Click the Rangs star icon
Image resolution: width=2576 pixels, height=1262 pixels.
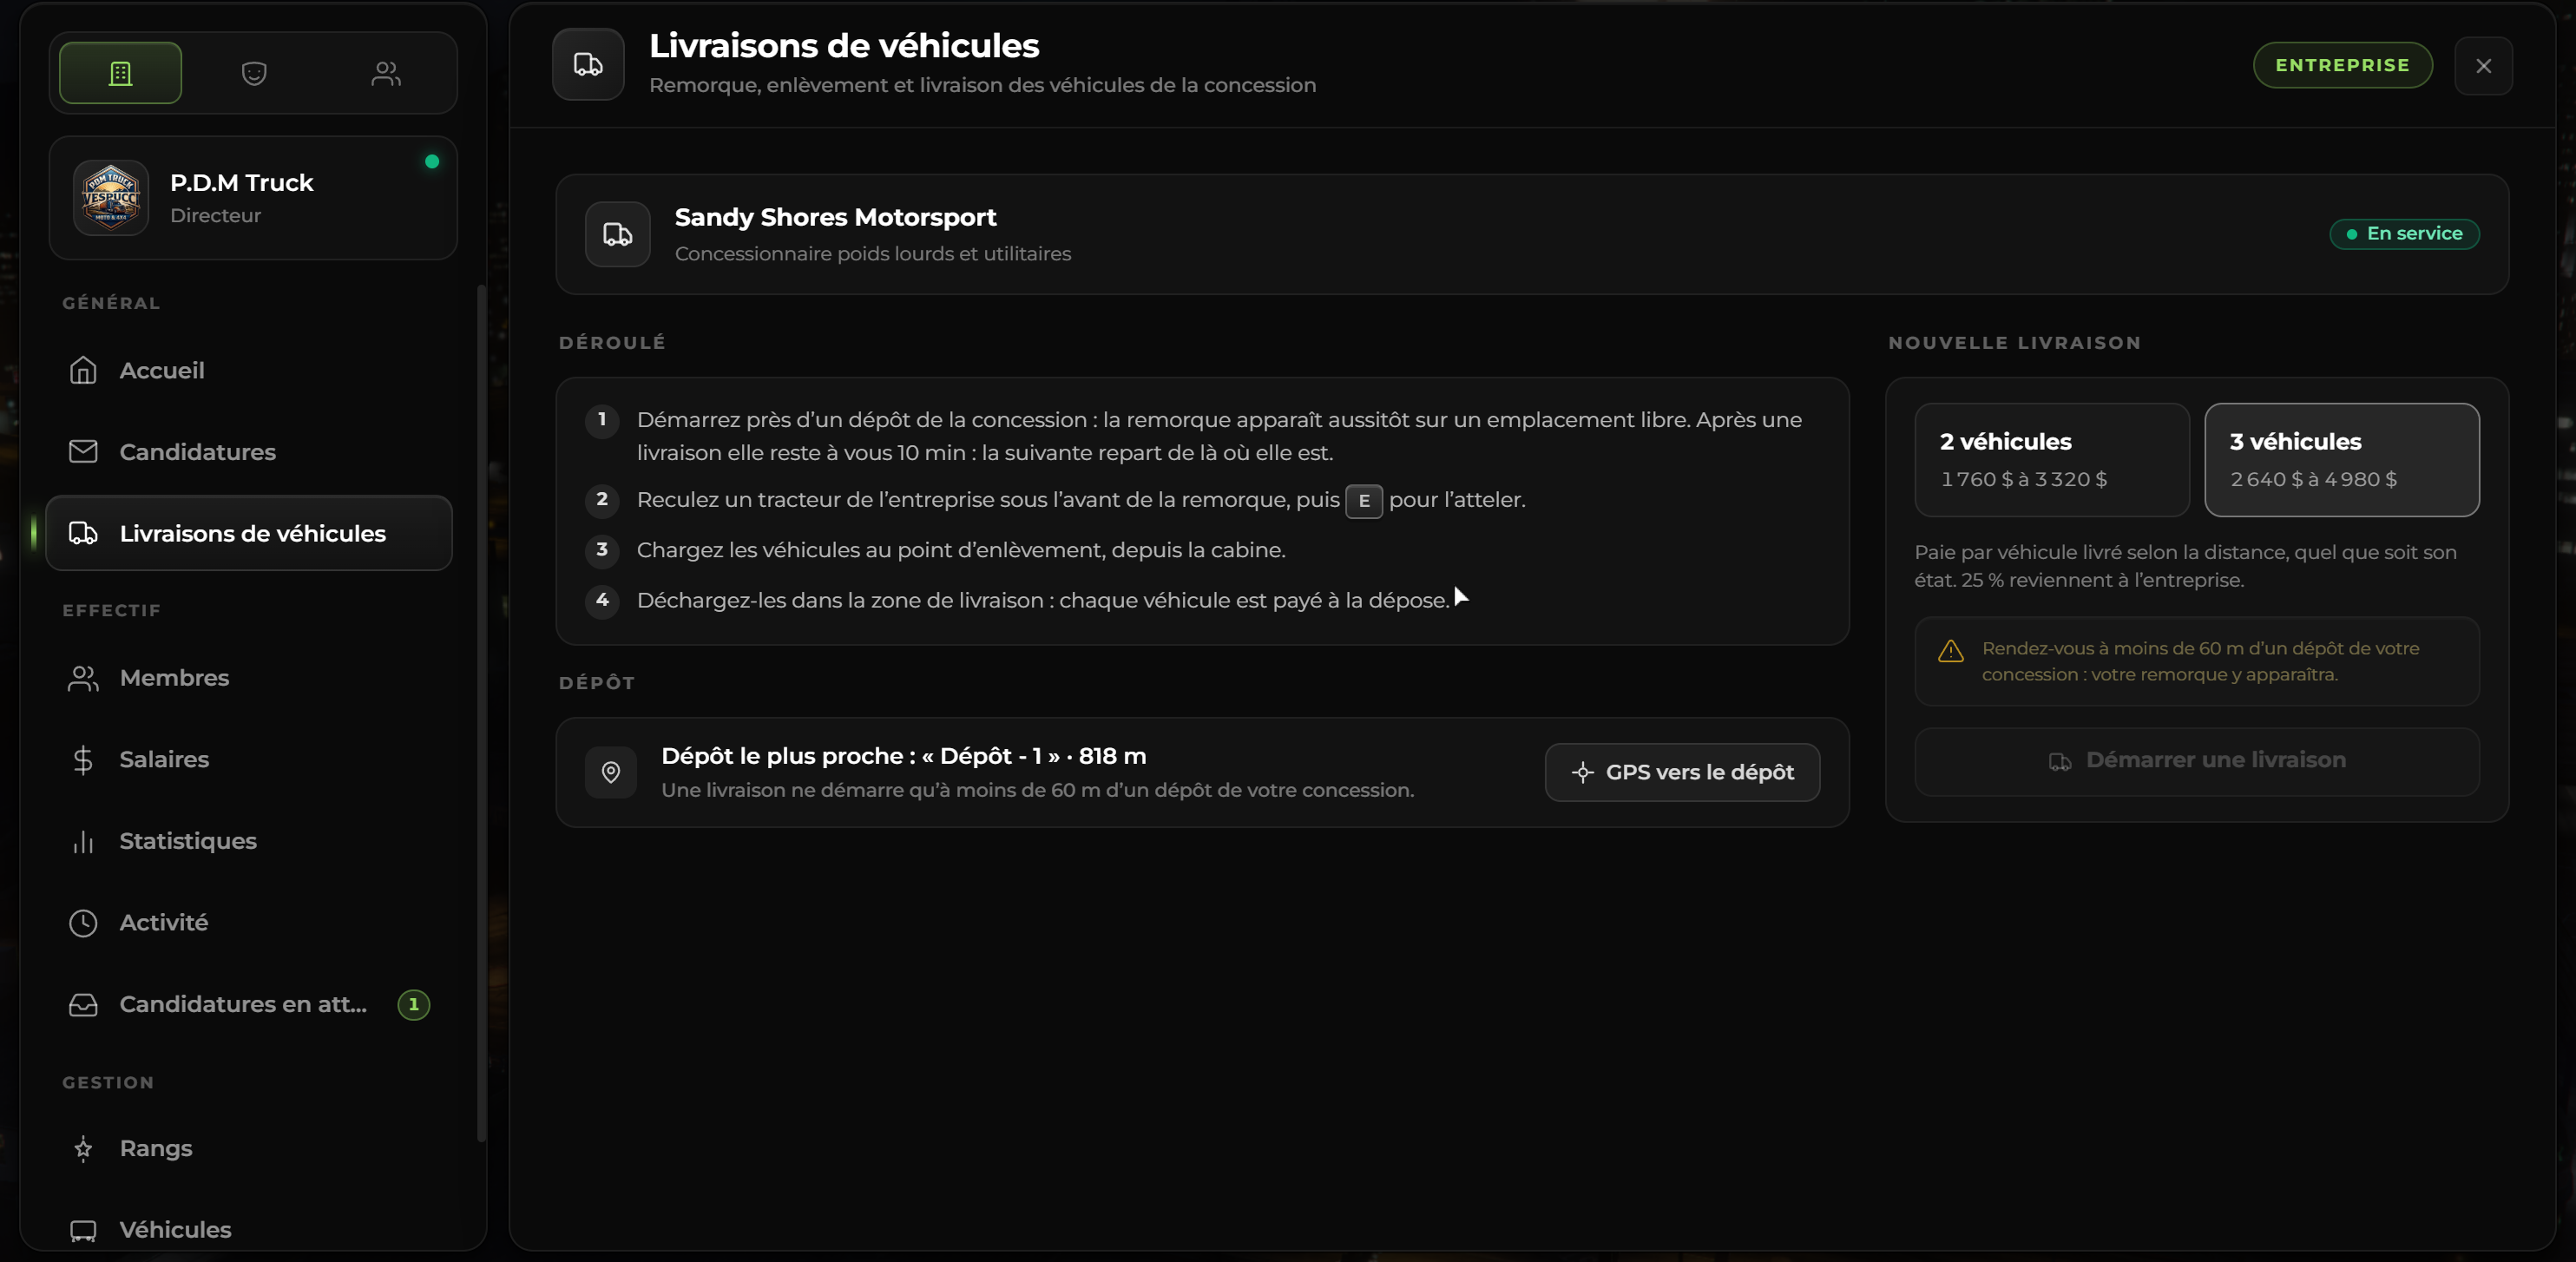tap(83, 1149)
